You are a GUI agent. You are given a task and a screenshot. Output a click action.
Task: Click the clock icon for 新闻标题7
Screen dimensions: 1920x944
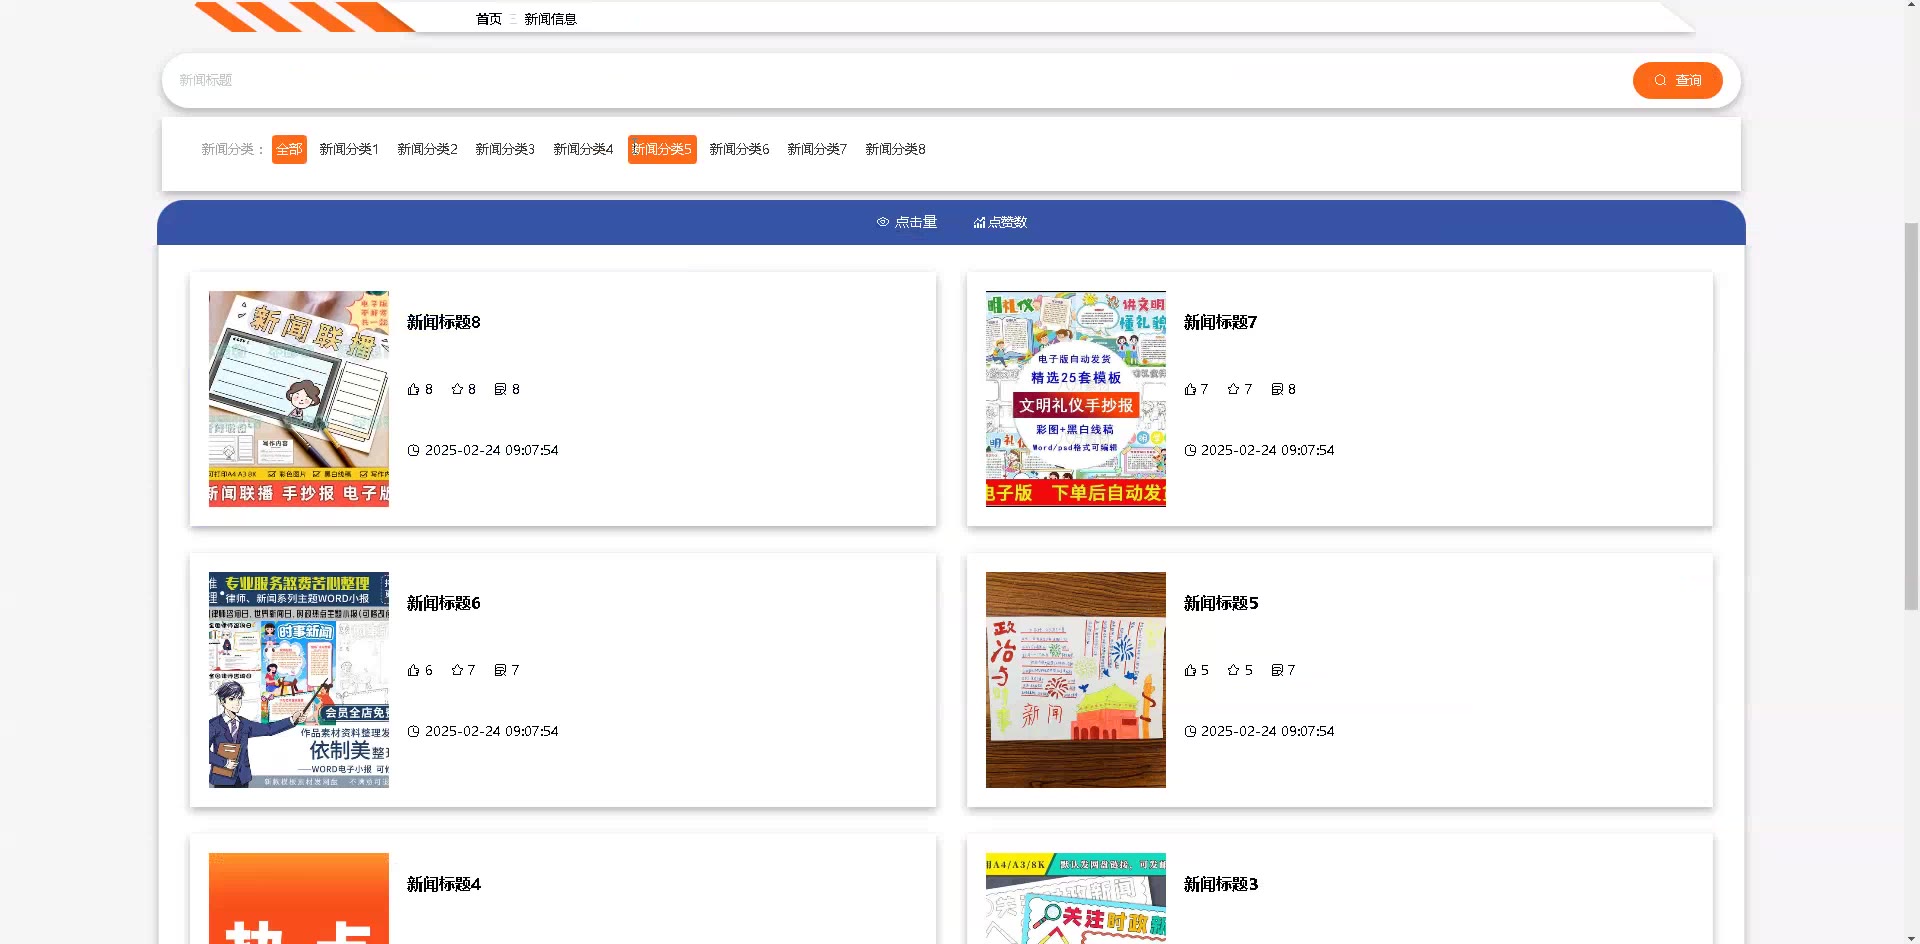(1190, 450)
